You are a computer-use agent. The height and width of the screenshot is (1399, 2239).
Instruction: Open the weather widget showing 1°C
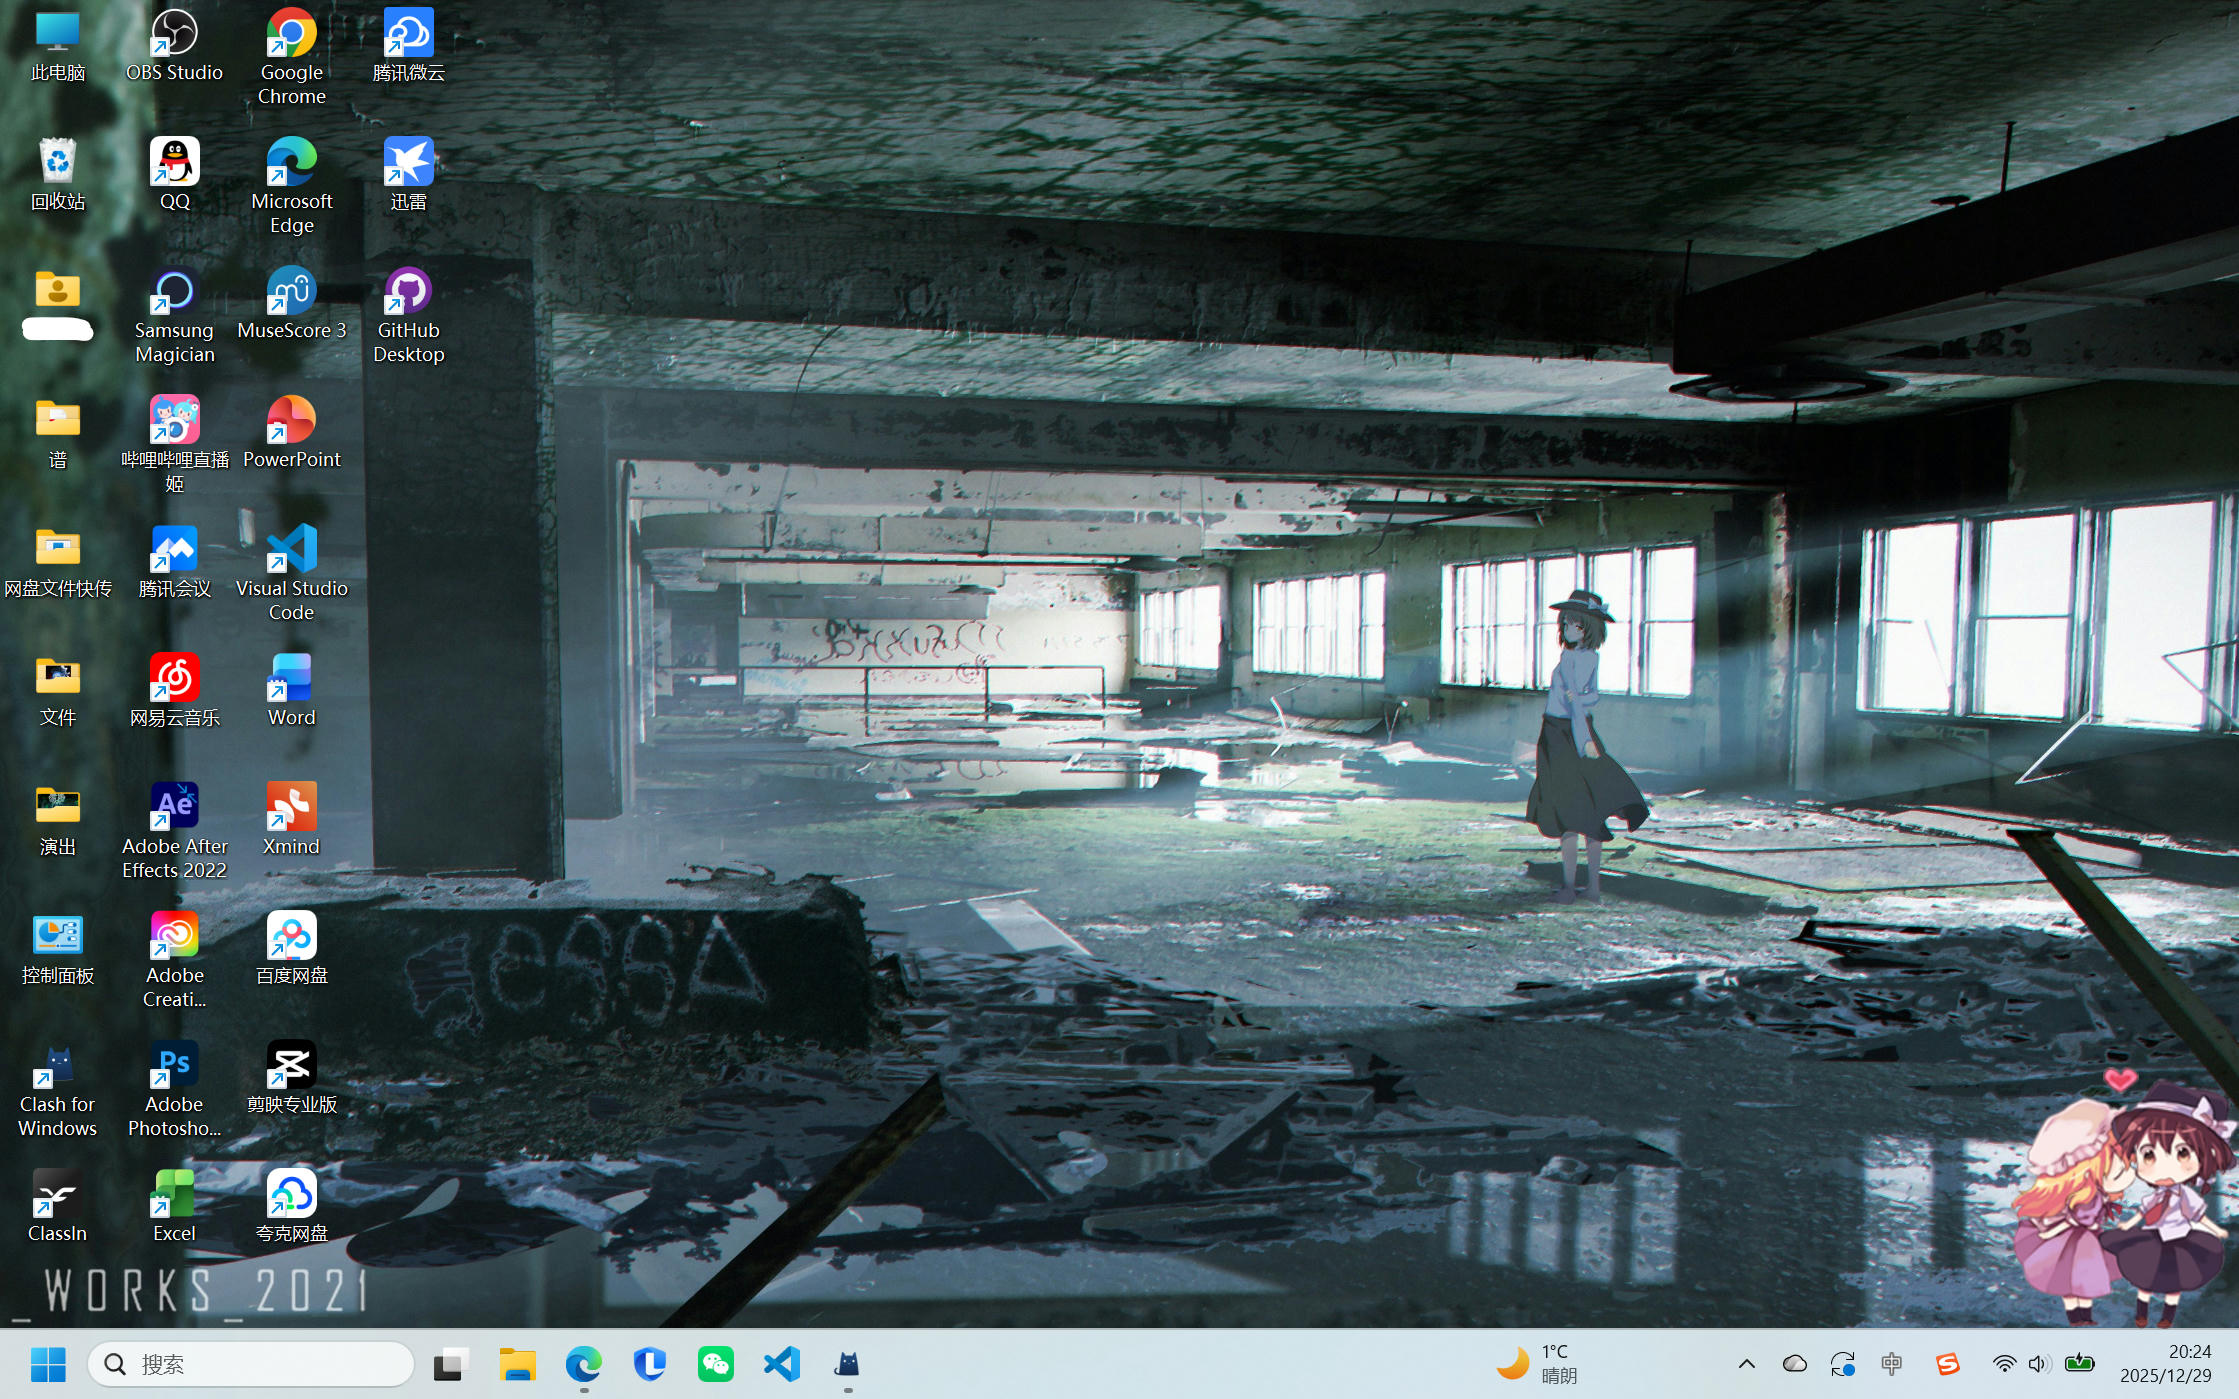[x=1538, y=1364]
